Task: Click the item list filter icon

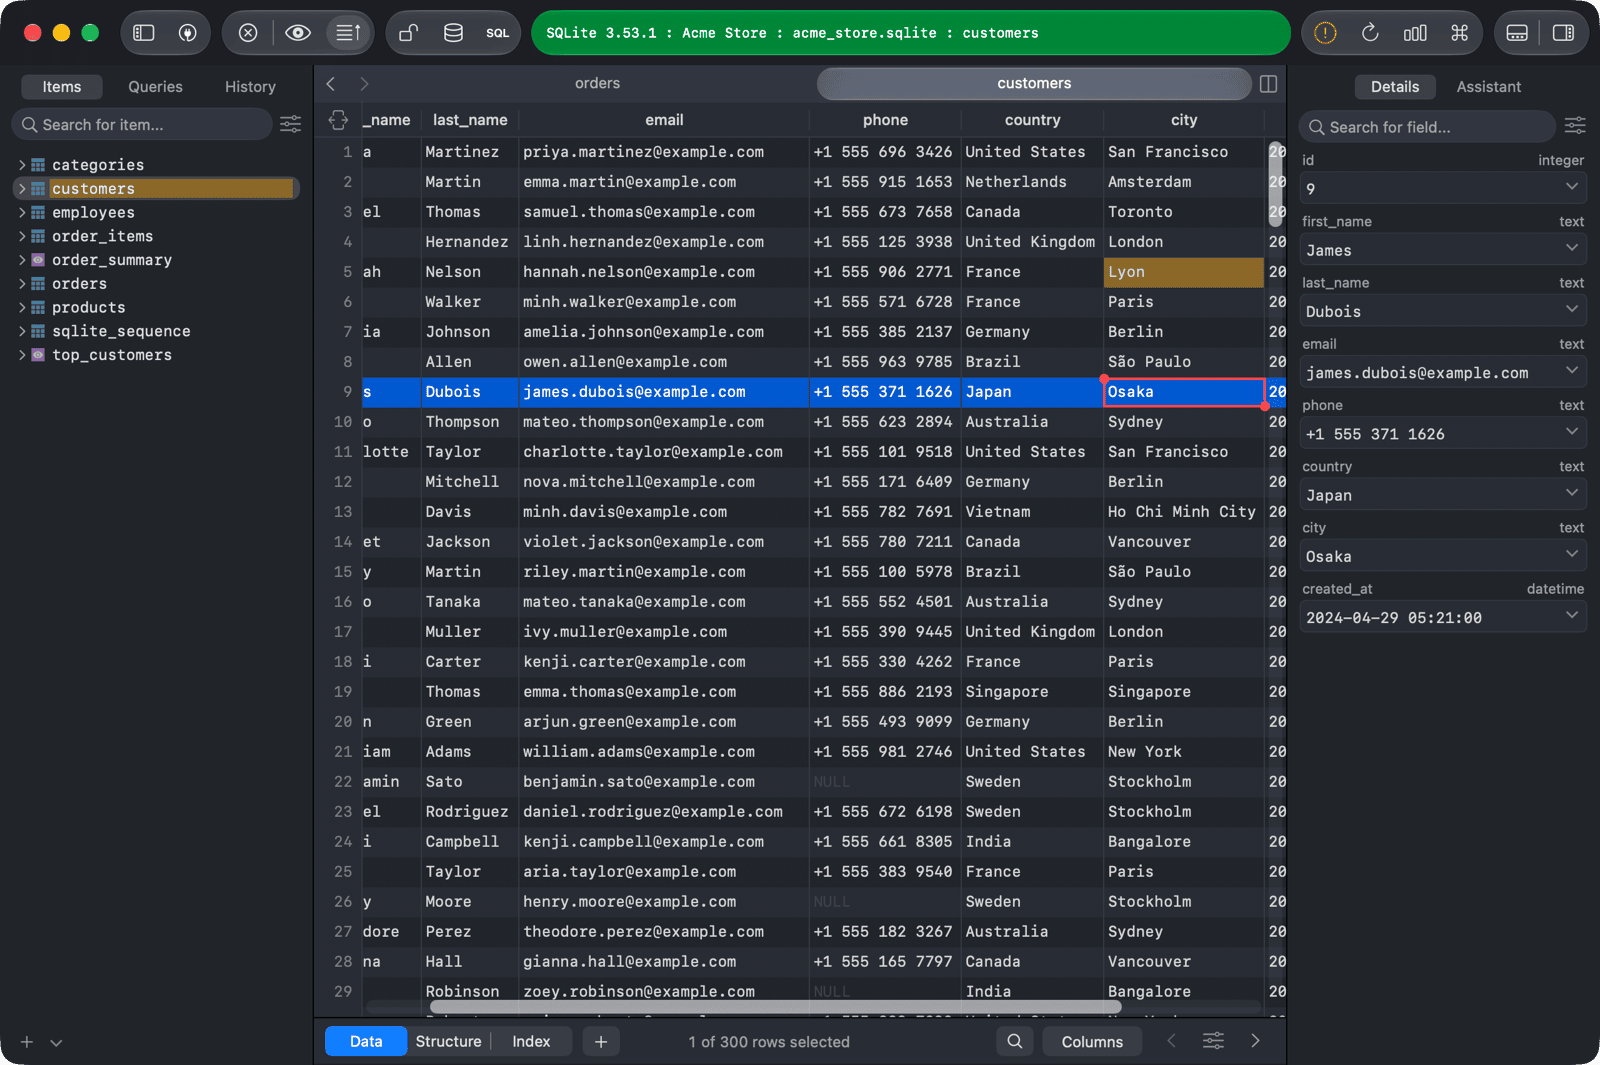Action: [x=291, y=124]
